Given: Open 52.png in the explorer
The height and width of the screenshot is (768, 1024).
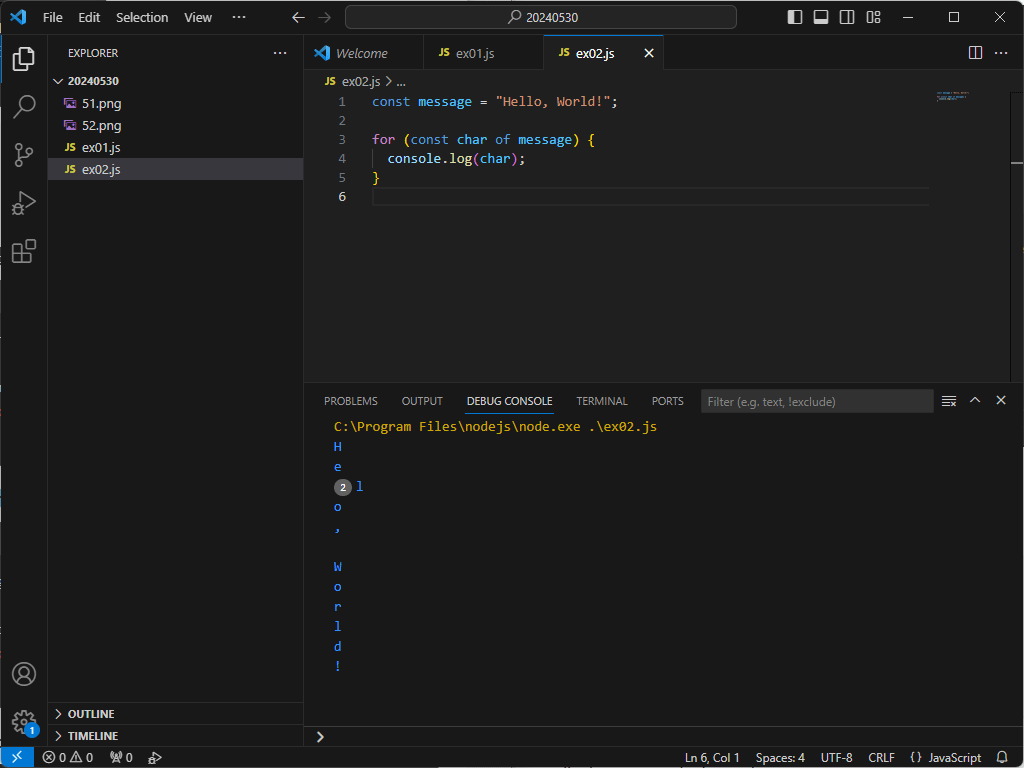Looking at the screenshot, I should (x=175, y=125).
